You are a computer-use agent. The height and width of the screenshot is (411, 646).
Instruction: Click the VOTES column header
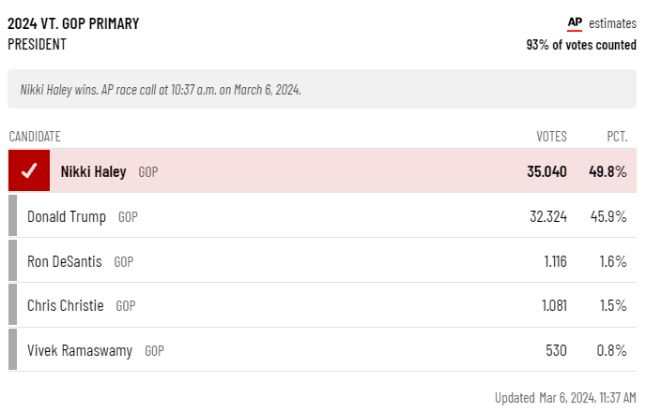point(551,136)
